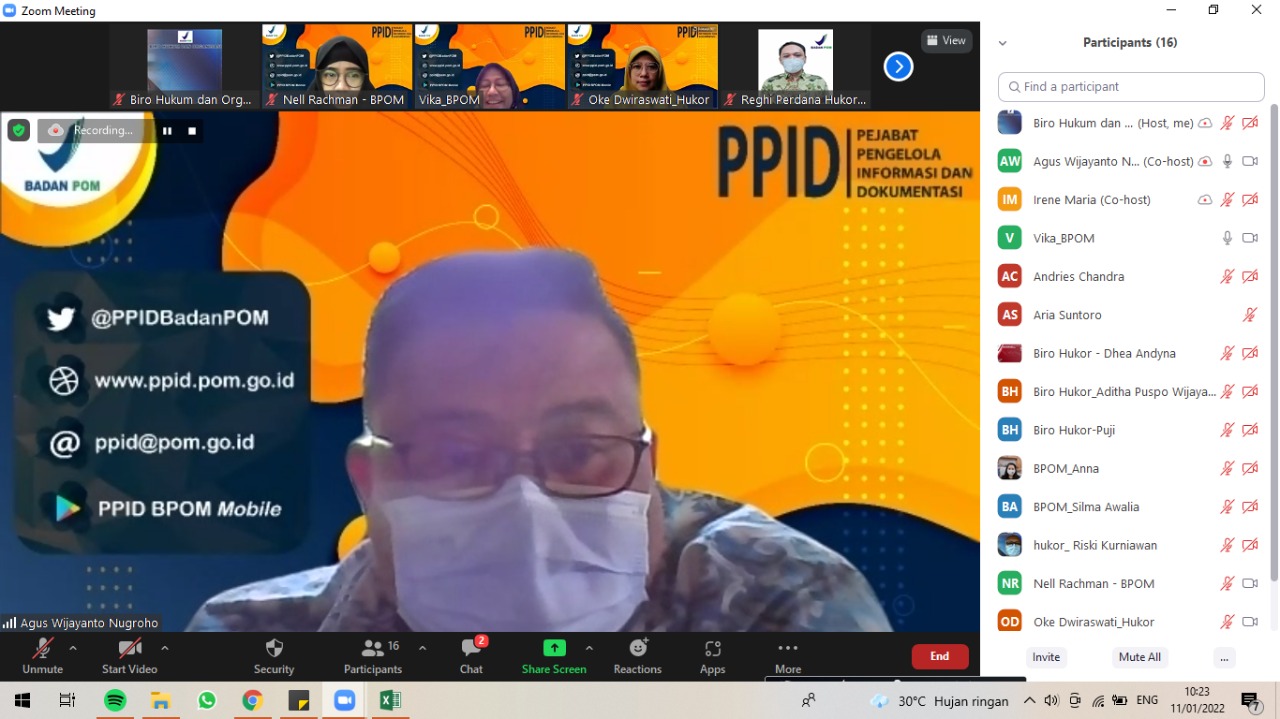This screenshot has height=719, width=1280.
Task: Click the red End meeting button
Action: (940, 656)
